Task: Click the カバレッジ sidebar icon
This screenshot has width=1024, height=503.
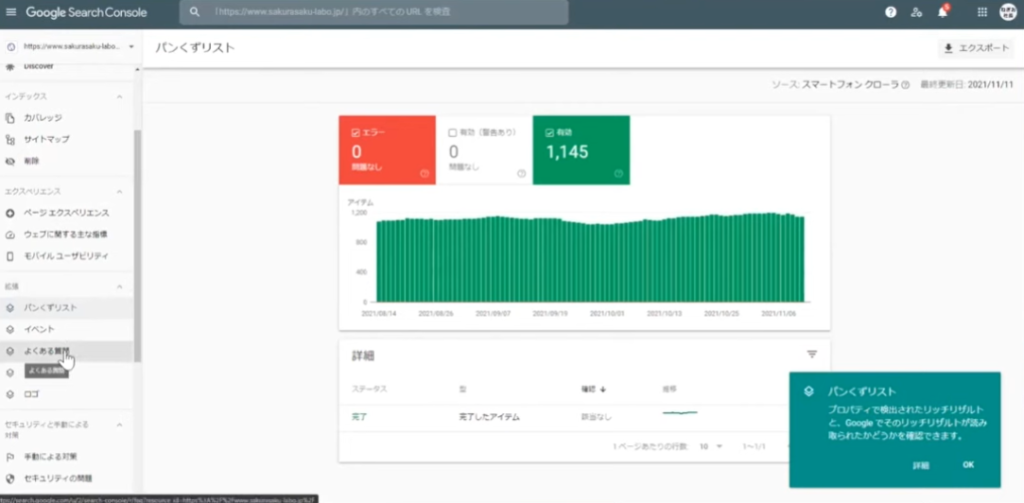Action: (x=10, y=118)
